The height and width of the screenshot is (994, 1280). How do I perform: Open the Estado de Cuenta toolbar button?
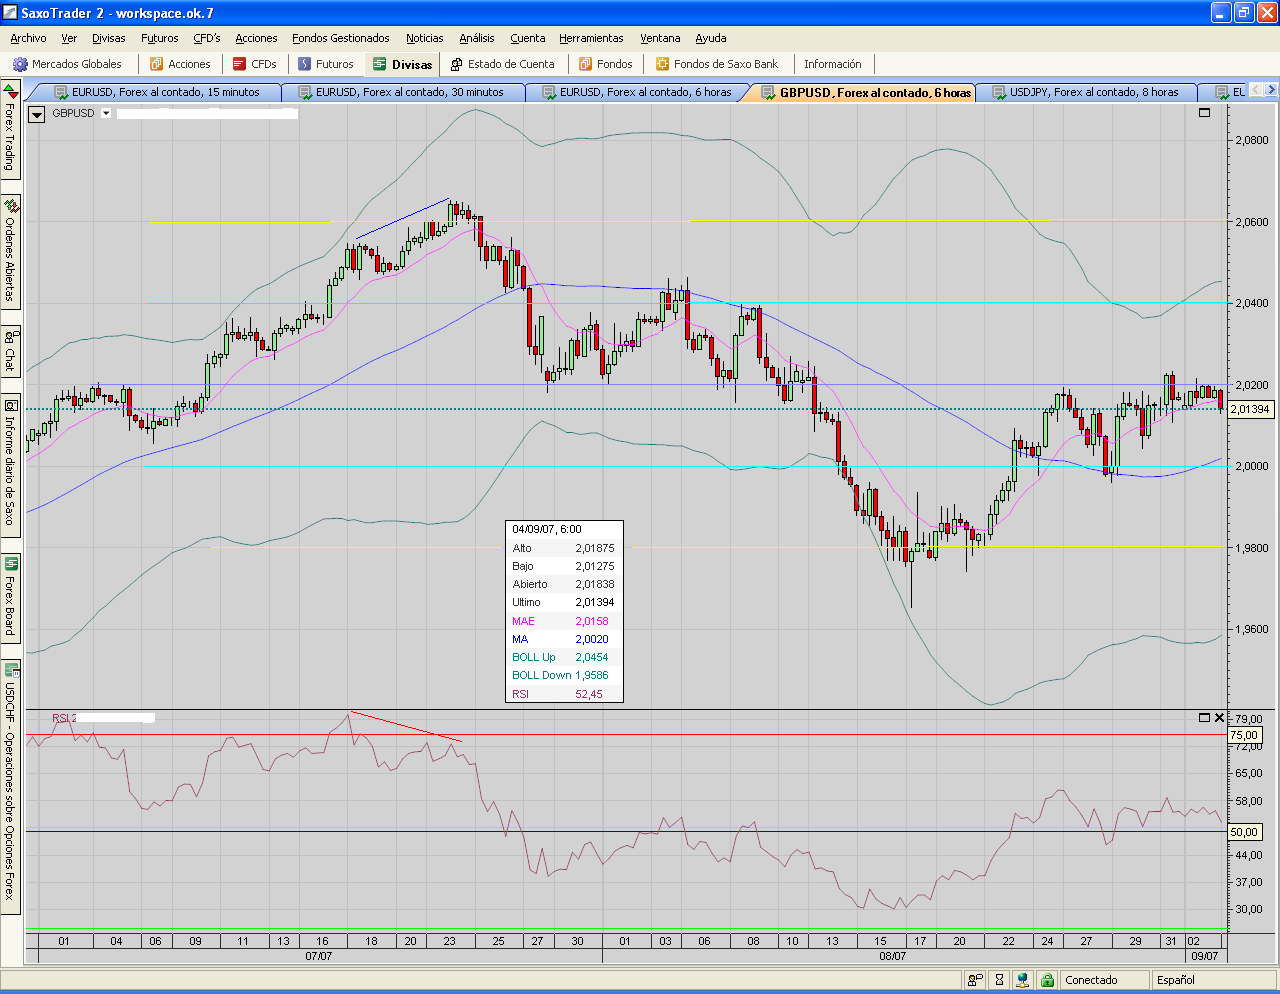[x=502, y=64]
